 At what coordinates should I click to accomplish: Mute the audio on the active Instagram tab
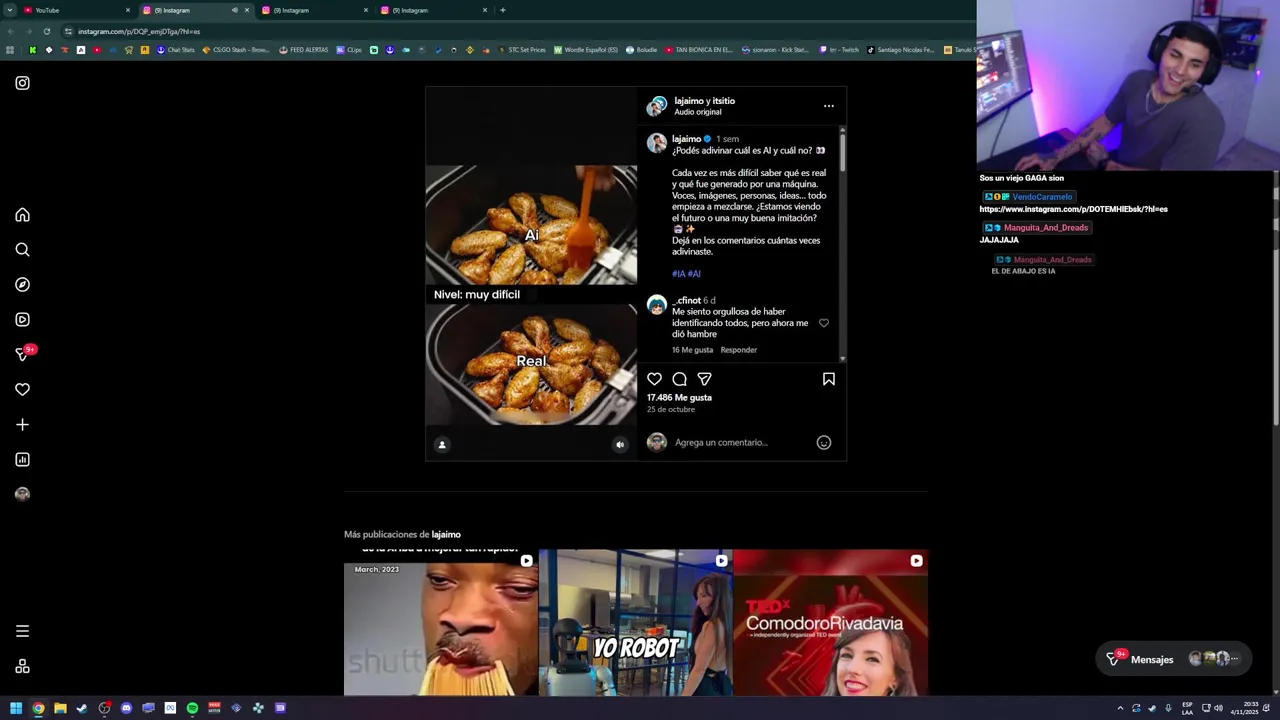[x=235, y=10]
